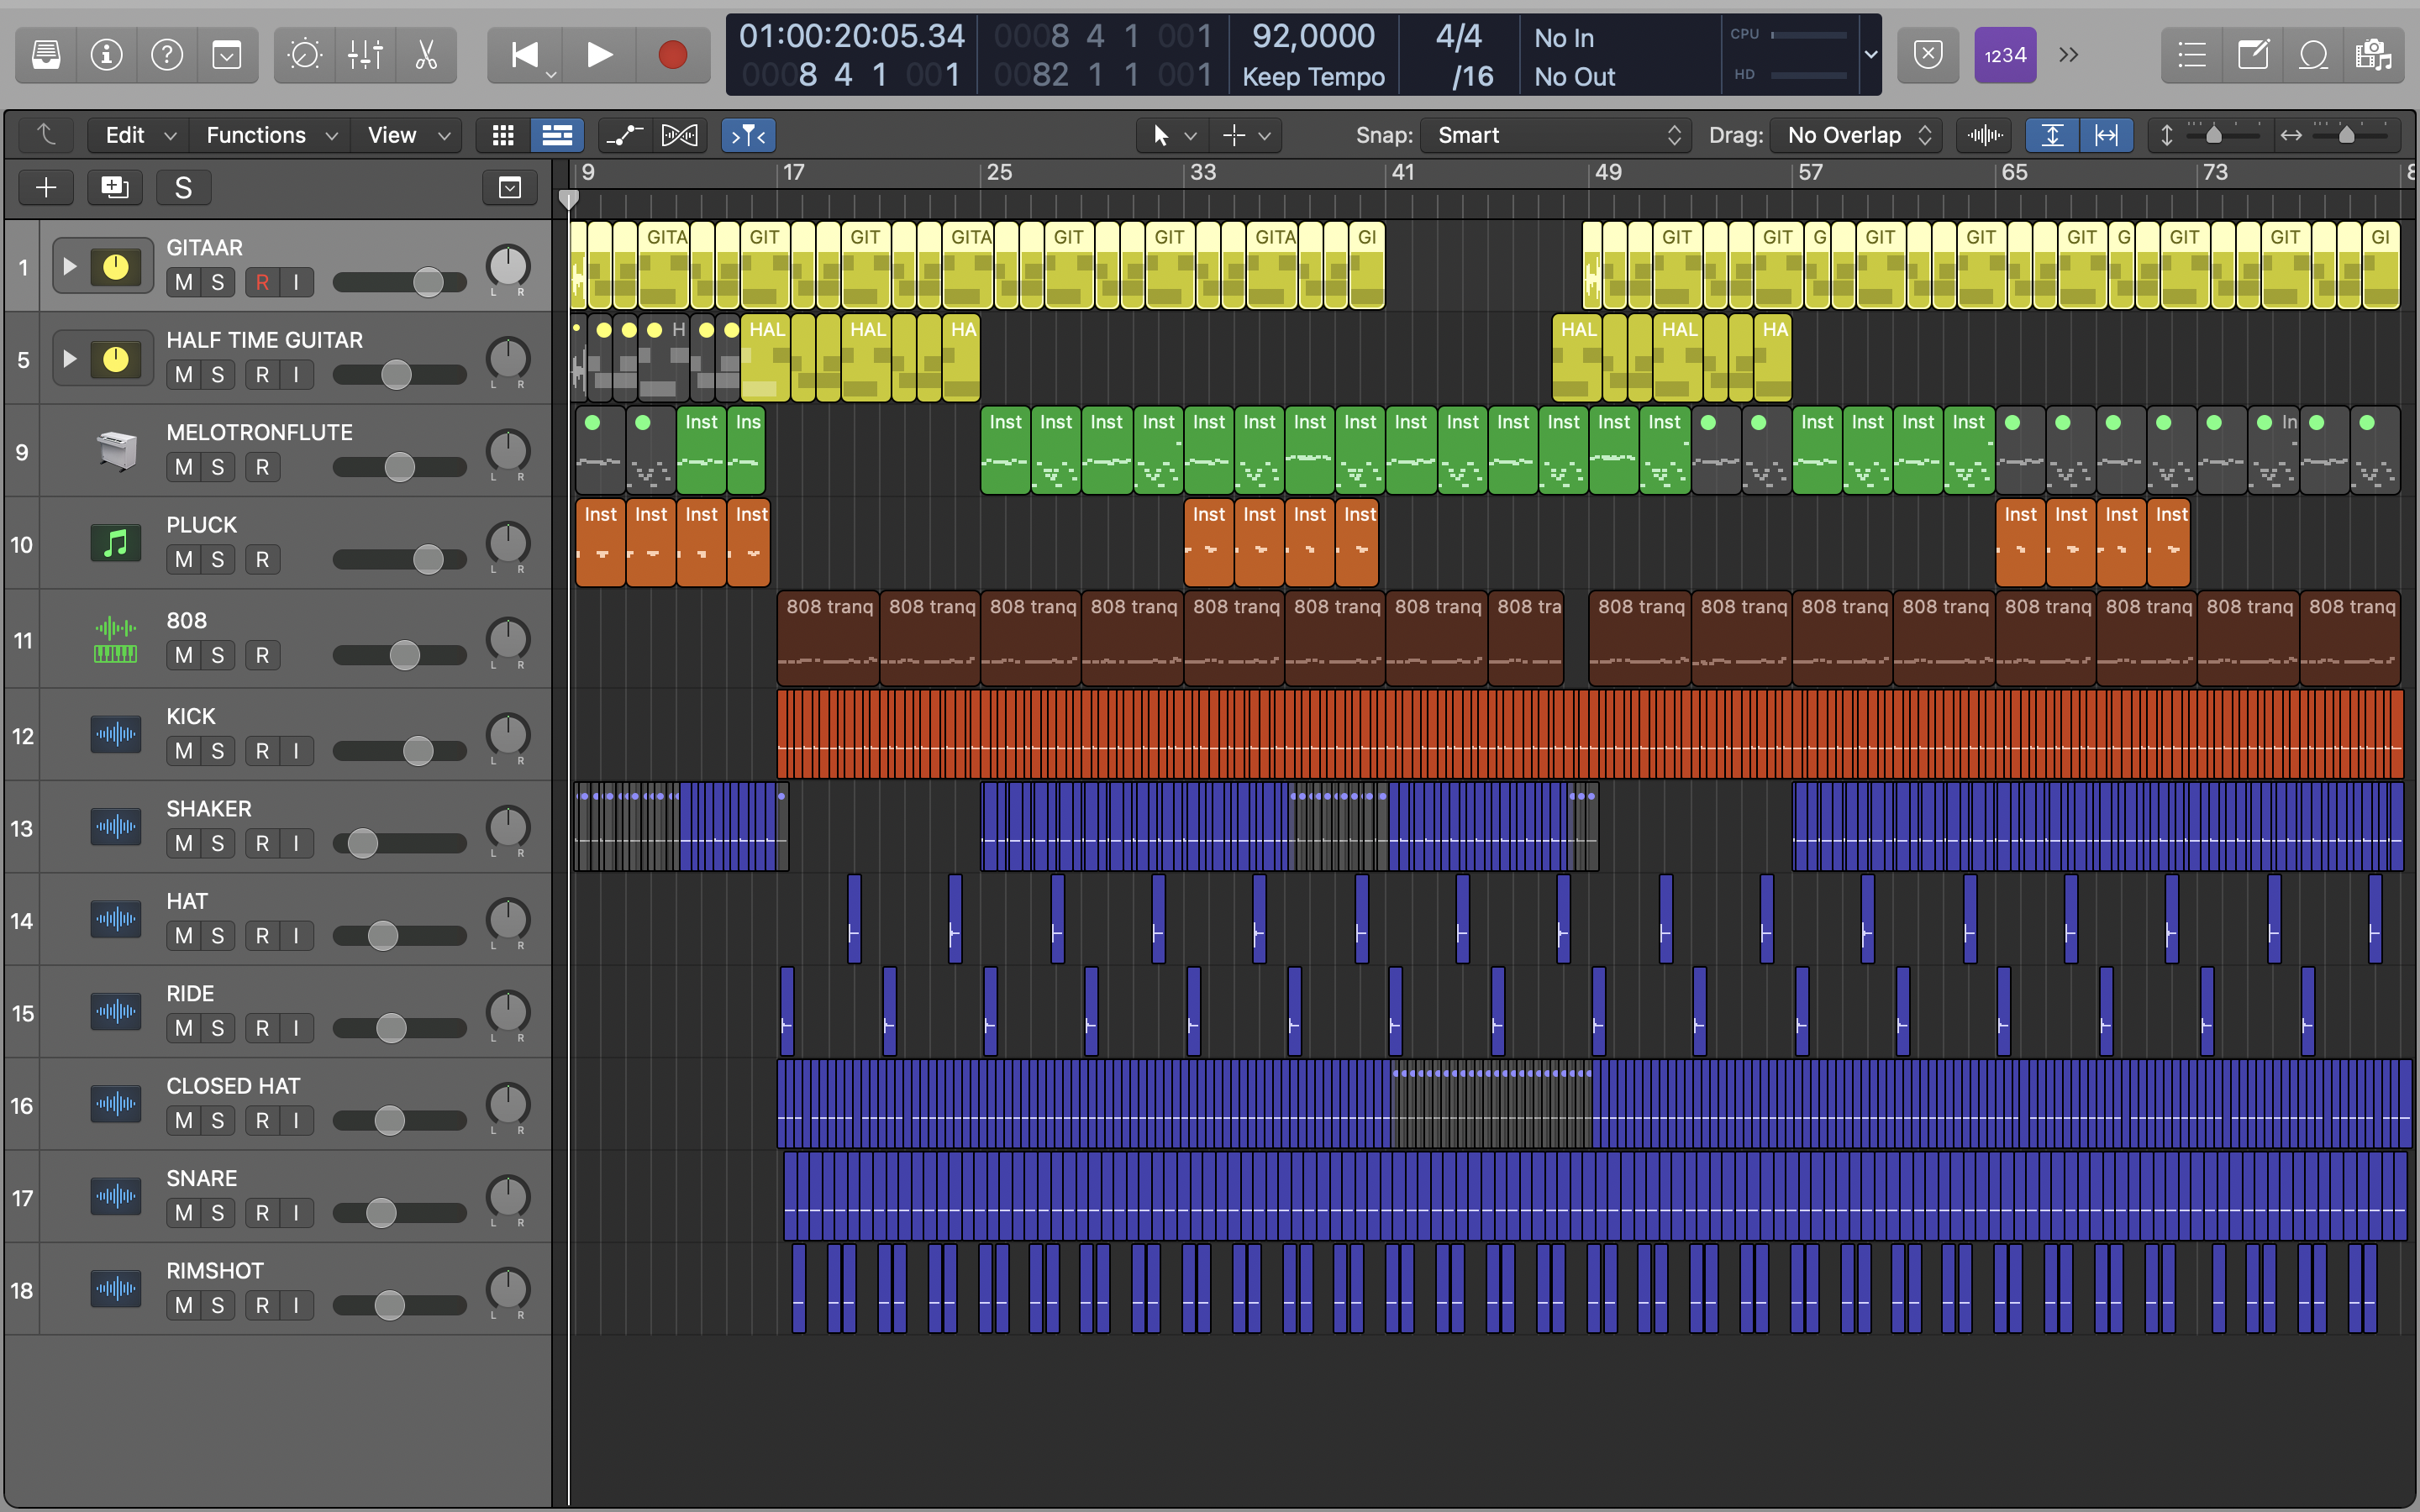This screenshot has width=2420, height=1512.
Task: Open the Scissors editors icon
Action: coord(427,55)
